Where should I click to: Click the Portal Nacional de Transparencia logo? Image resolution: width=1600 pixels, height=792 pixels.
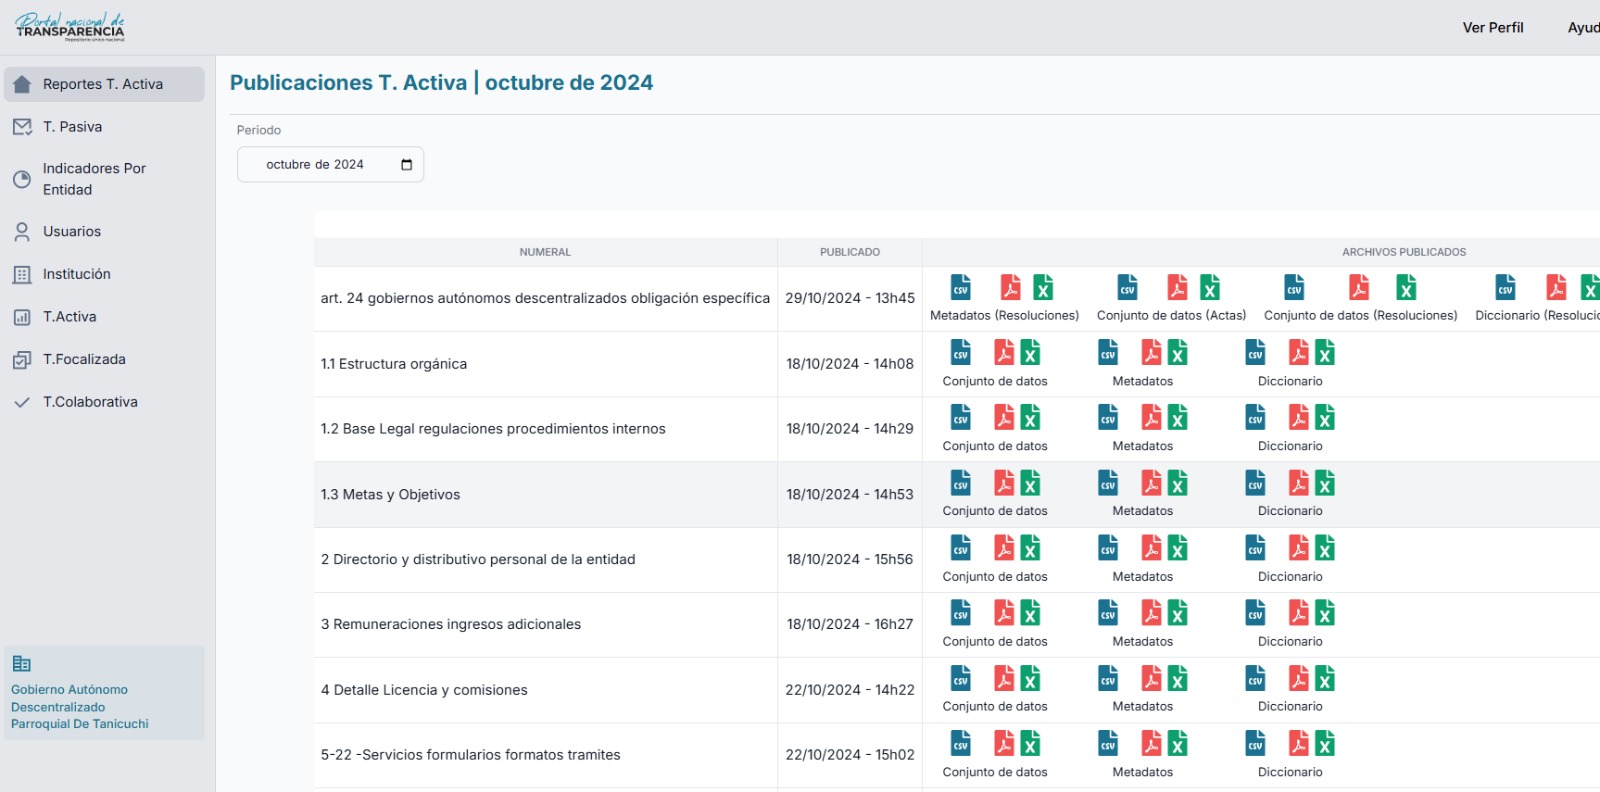pyautogui.click(x=70, y=27)
